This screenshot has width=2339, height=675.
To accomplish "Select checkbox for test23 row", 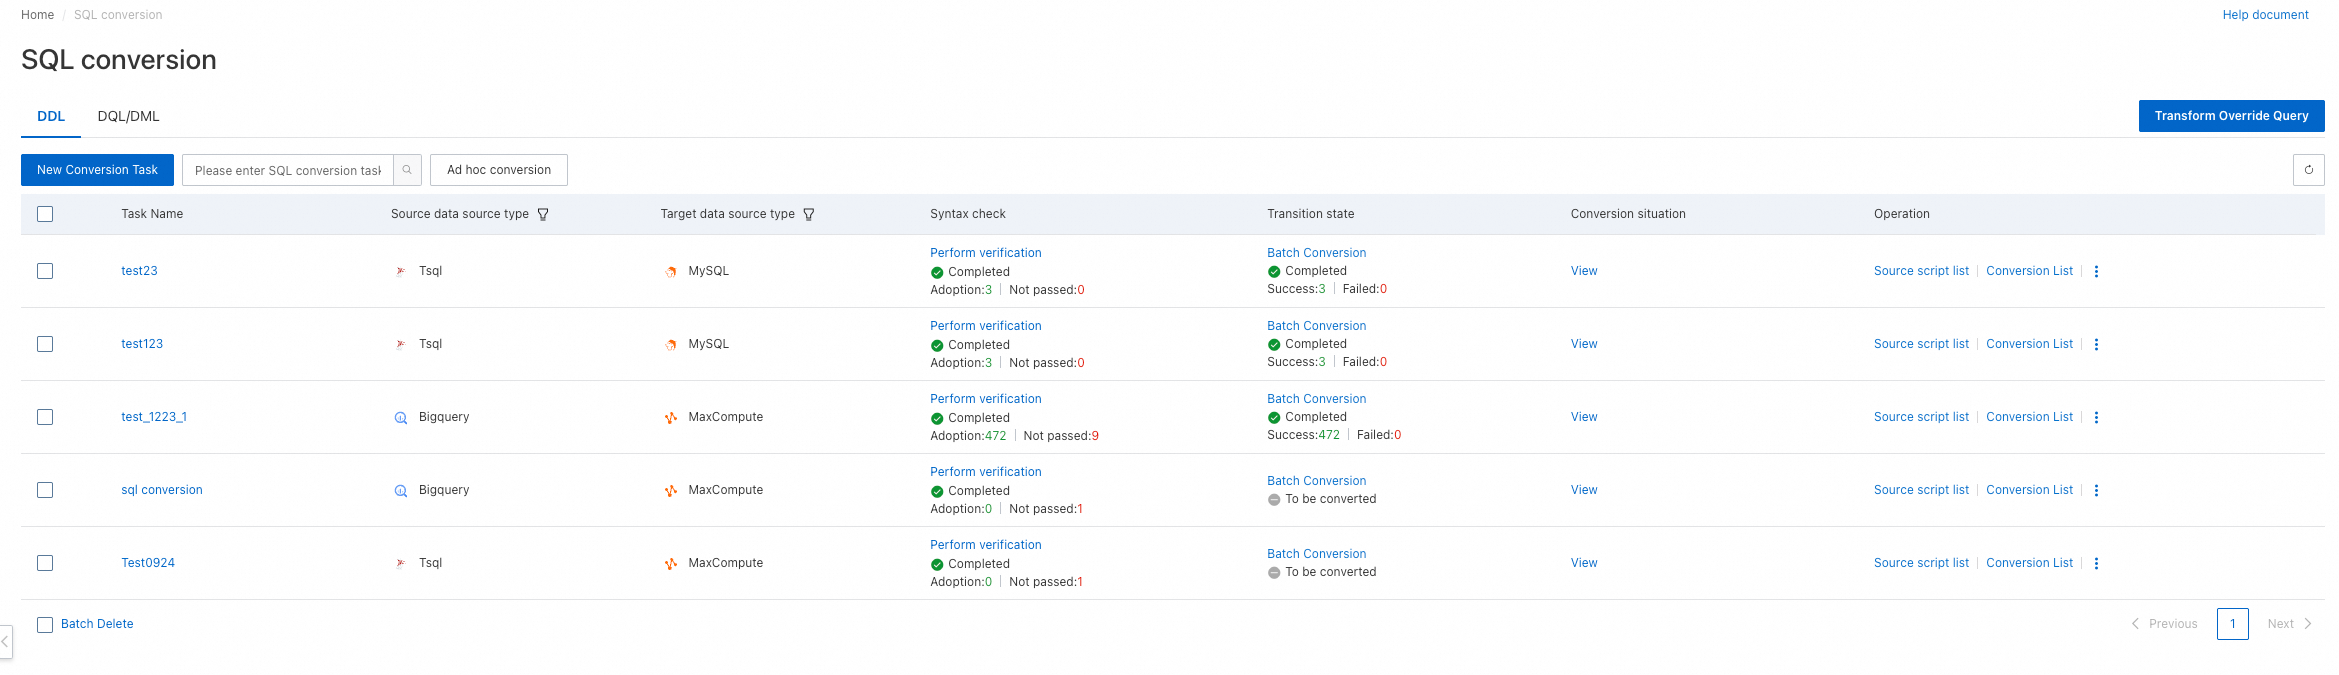I will coord(45,271).
